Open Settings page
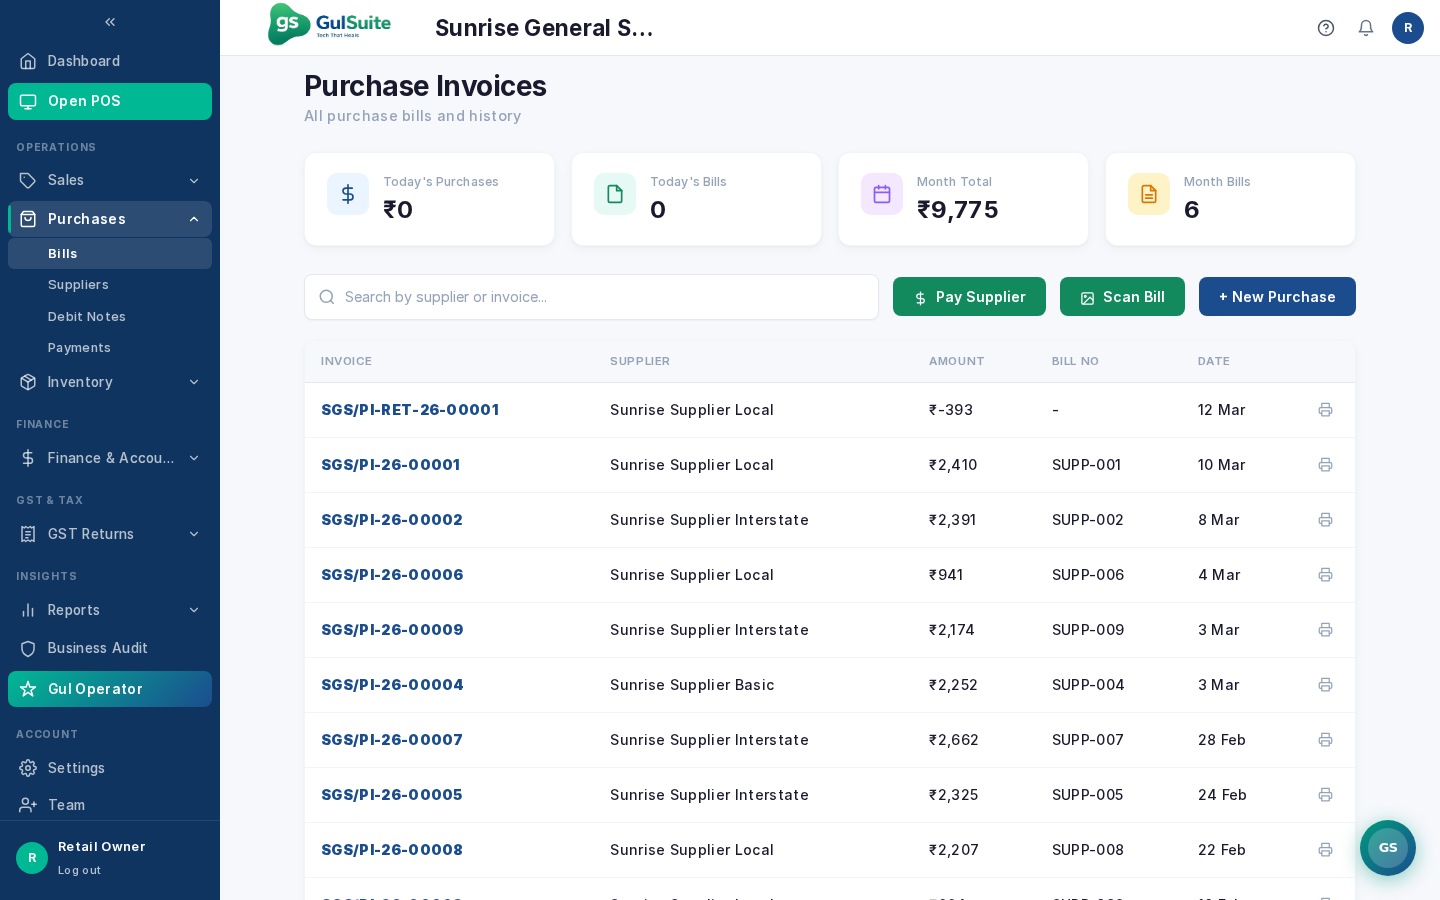1440x900 pixels. pyautogui.click(x=110, y=768)
